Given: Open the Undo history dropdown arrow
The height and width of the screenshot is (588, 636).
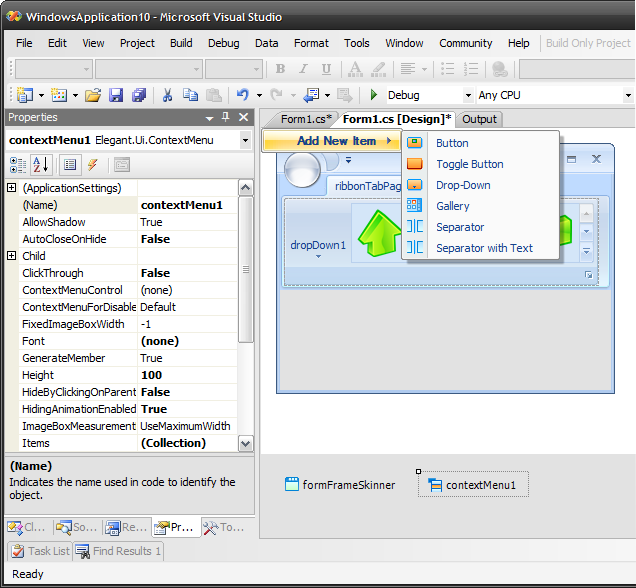Looking at the screenshot, I should (x=260, y=96).
